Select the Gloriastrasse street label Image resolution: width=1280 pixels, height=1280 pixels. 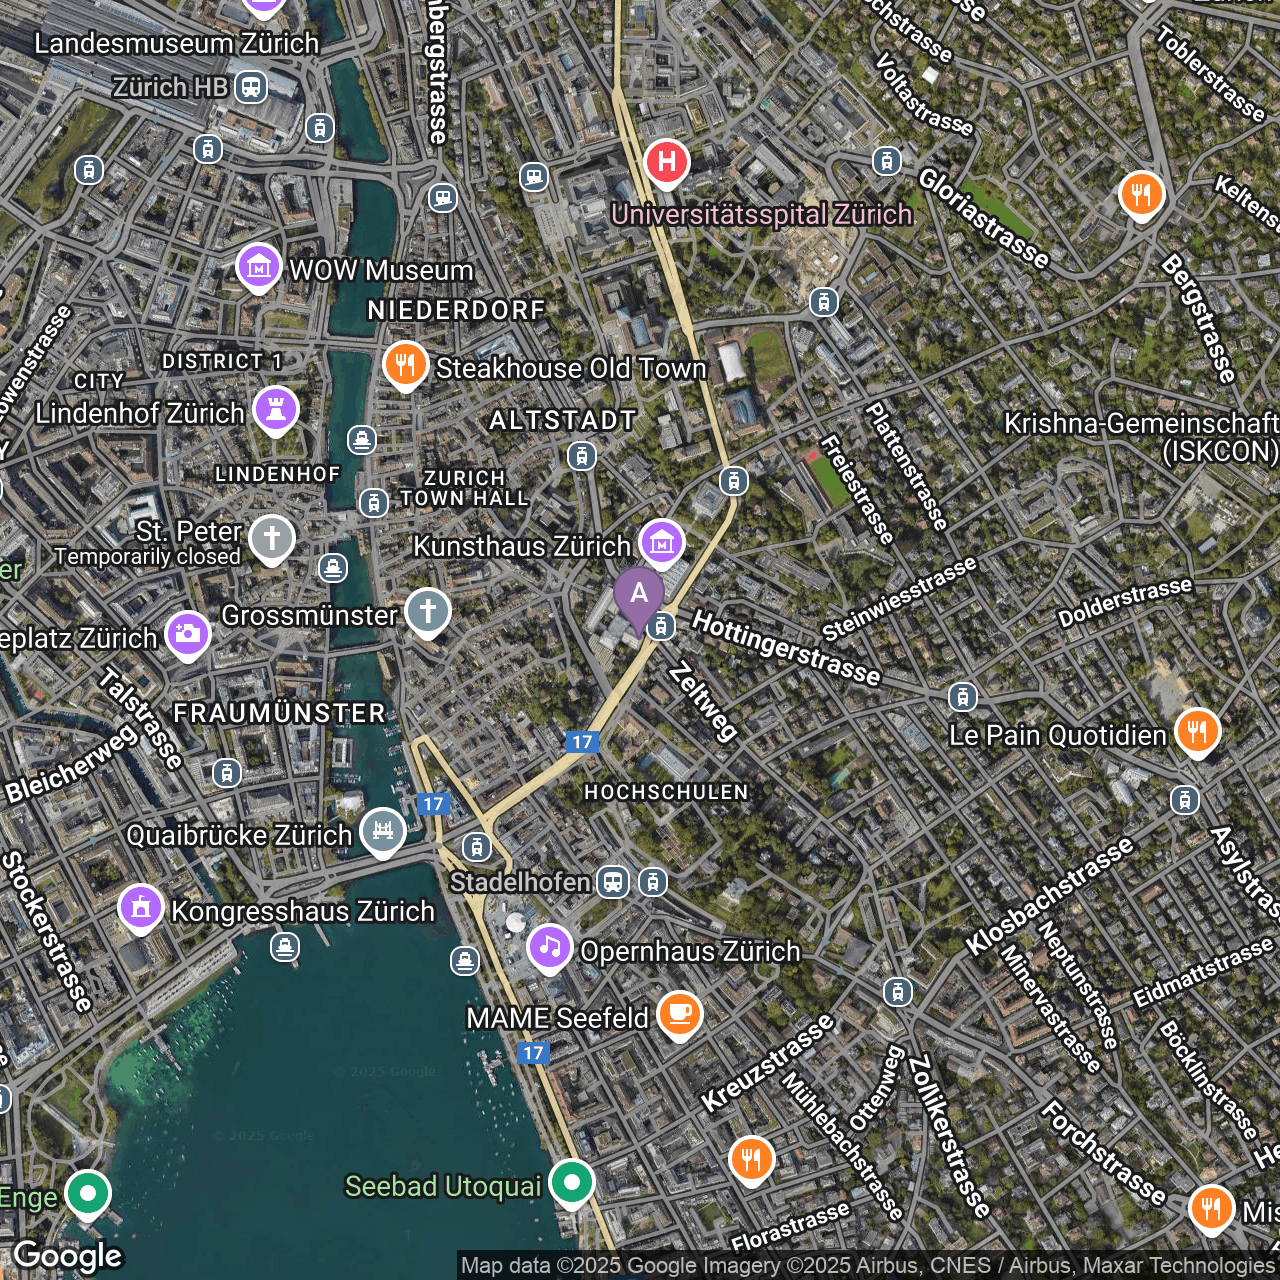pos(984,218)
